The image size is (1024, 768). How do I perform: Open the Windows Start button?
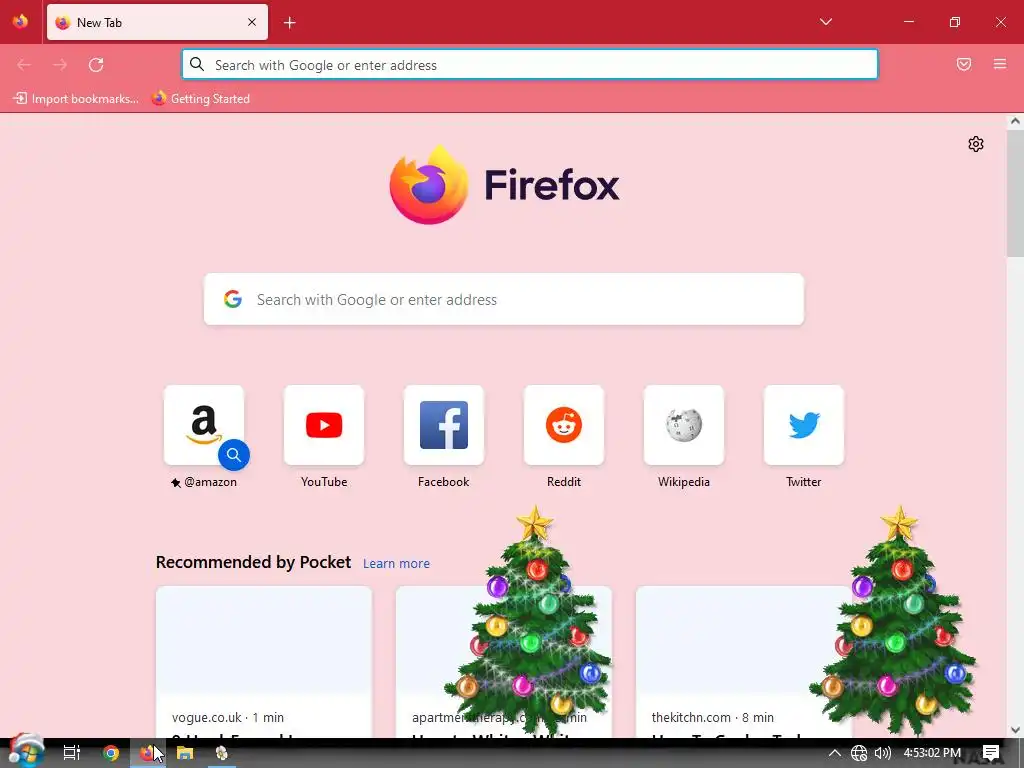point(26,752)
